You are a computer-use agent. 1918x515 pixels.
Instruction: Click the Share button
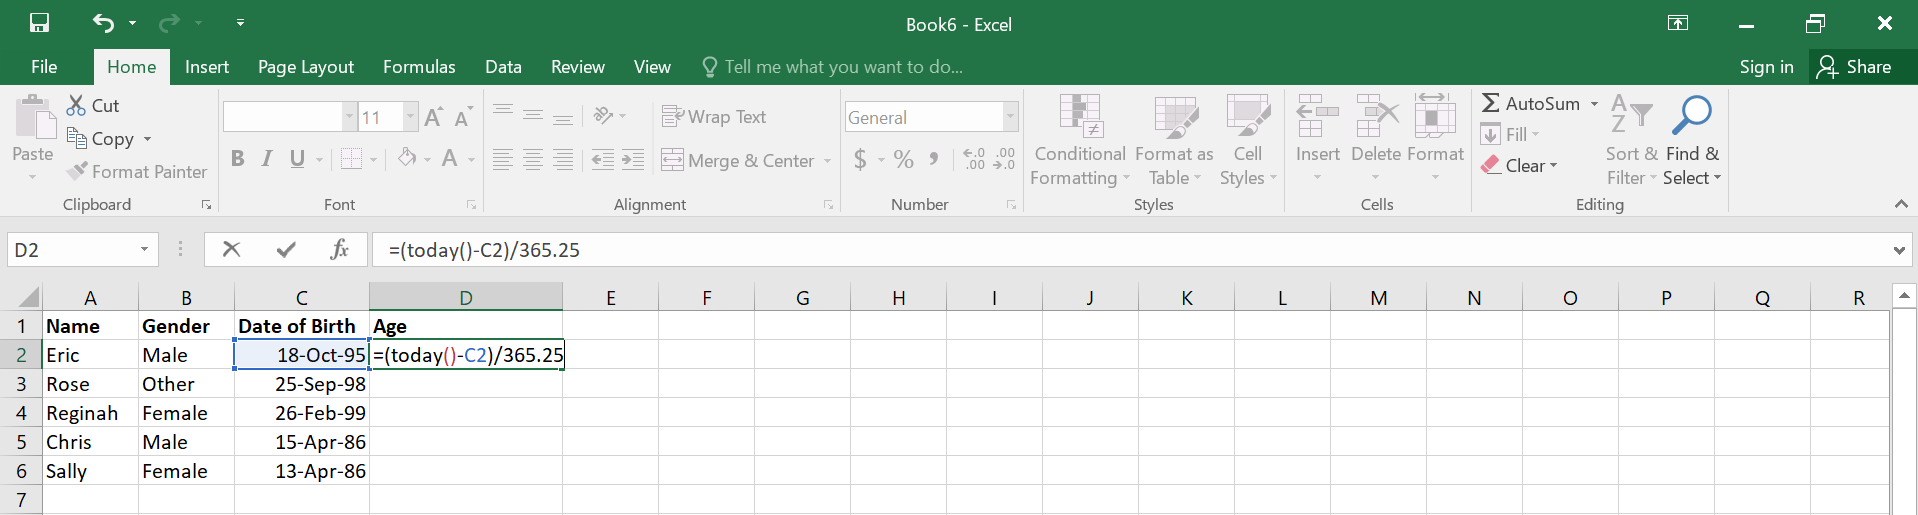point(1855,67)
